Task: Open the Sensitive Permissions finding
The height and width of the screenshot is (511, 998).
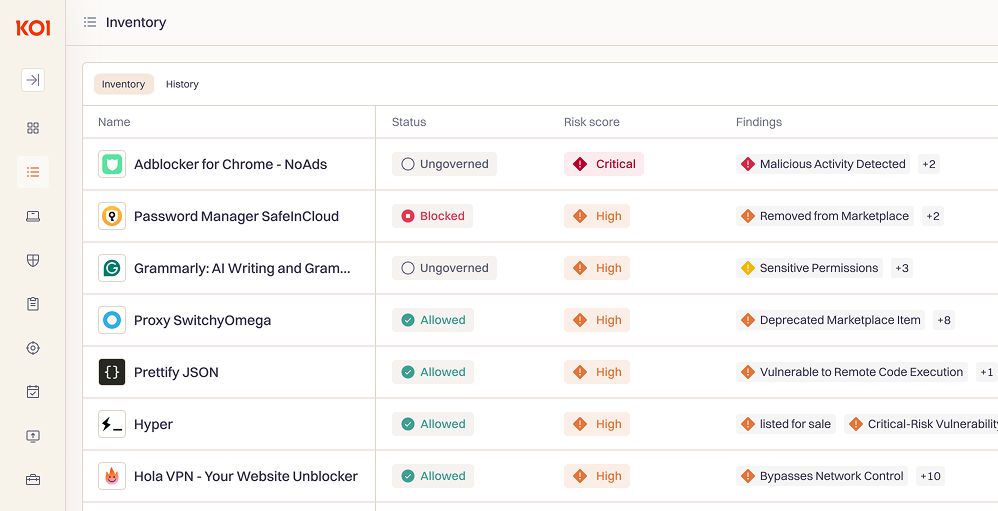Action: 810,268
